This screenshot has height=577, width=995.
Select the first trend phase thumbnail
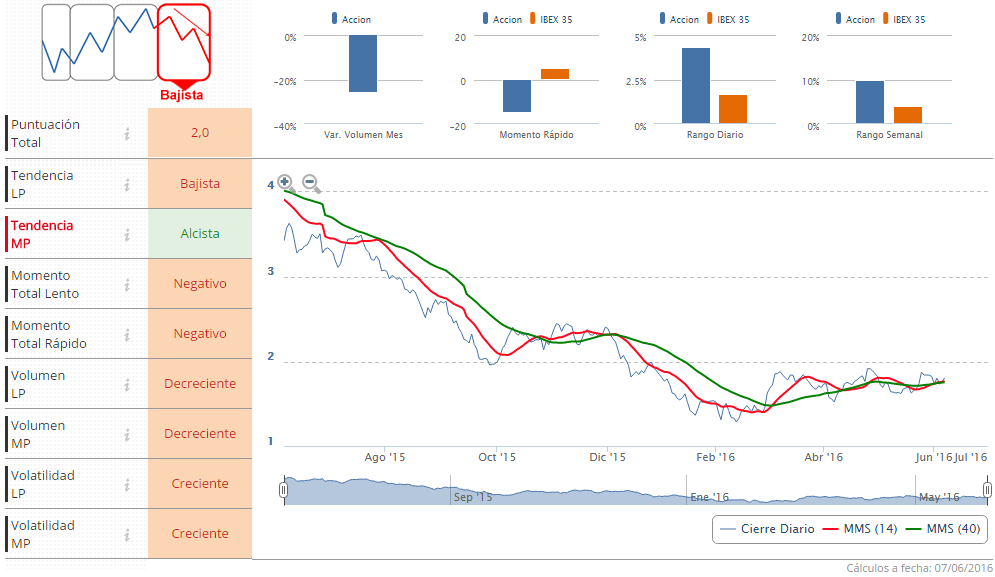(x=56, y=42)
